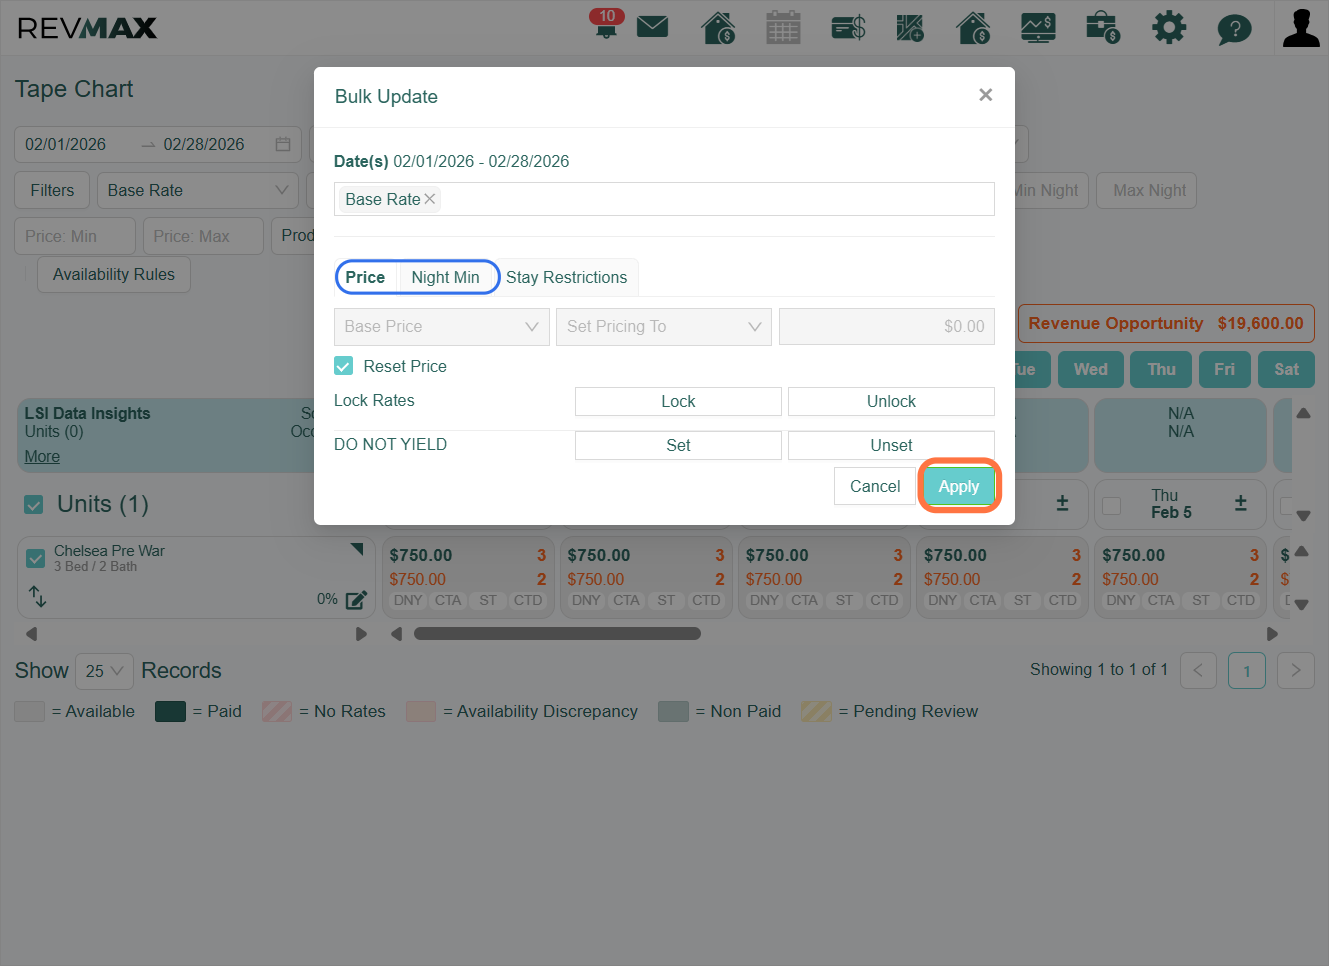1329x966 pixels.
Task: Click the Filters button
Action: [x=52, y=190]
